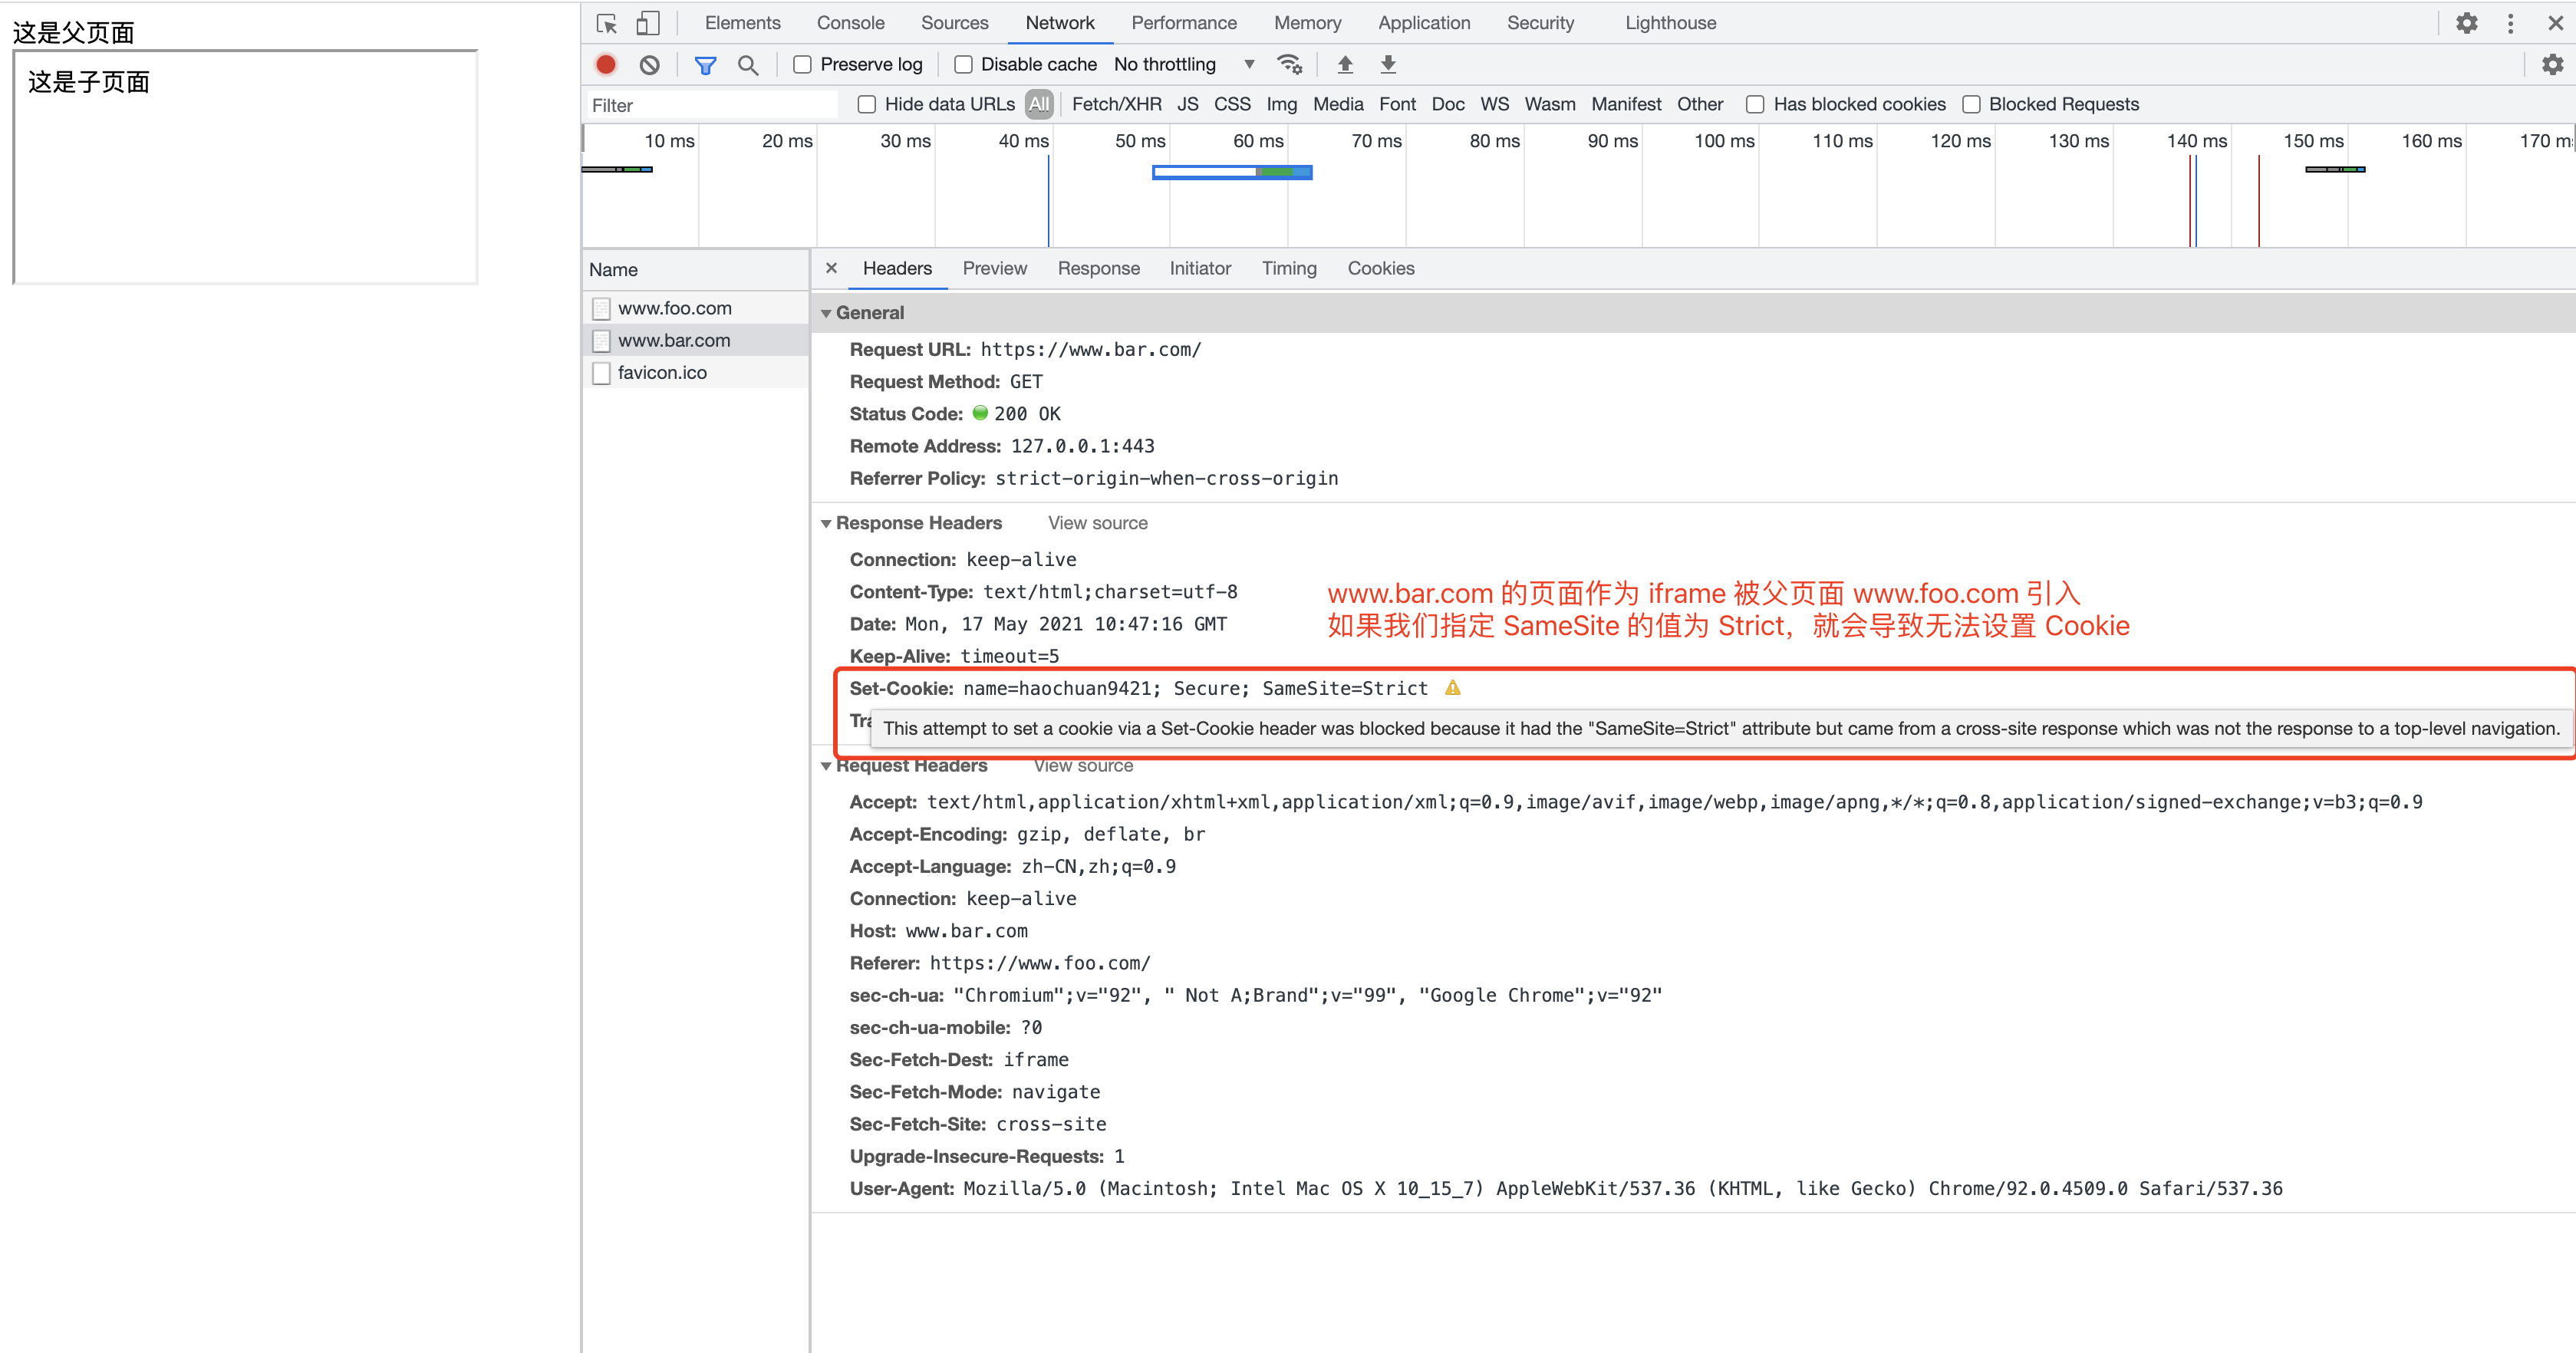Toggle the device toolbar icon

pyautogui.click(x=648, y=23)
